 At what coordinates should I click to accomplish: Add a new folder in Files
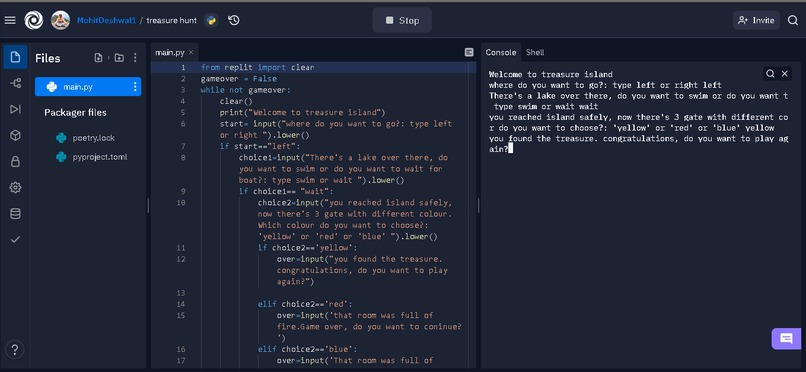coord(119,58)
